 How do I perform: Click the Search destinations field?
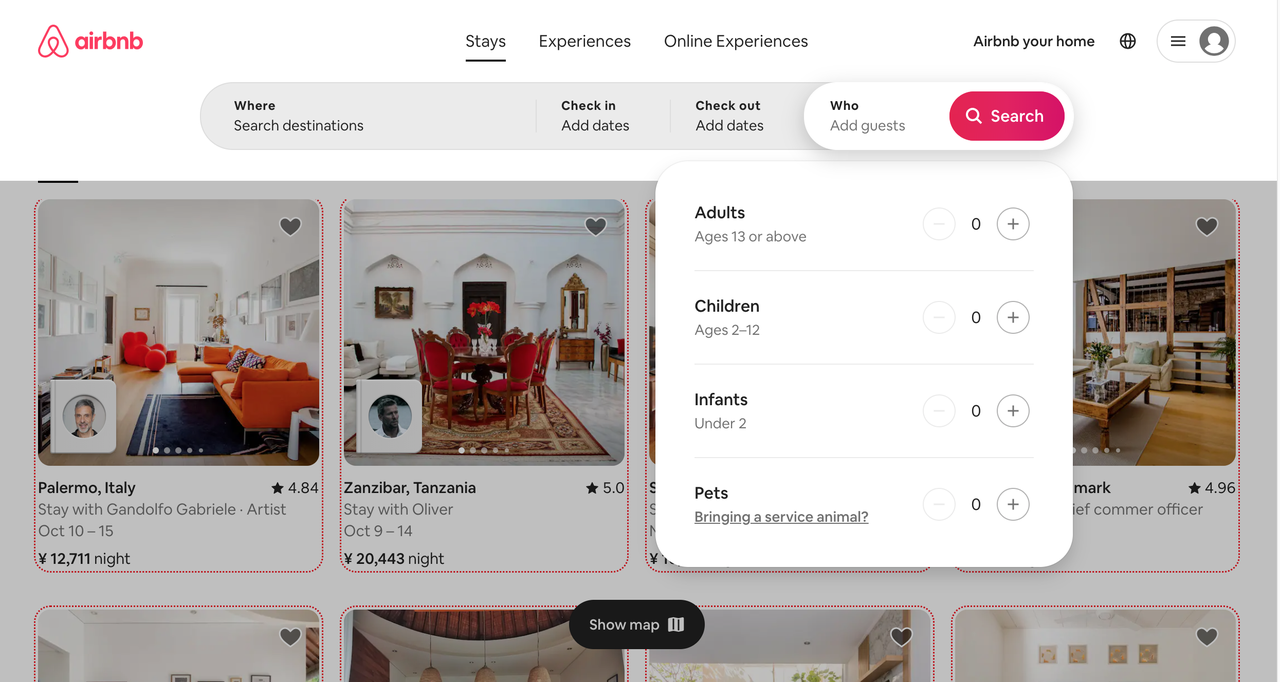pyautogui.click(x=368, y=116)
